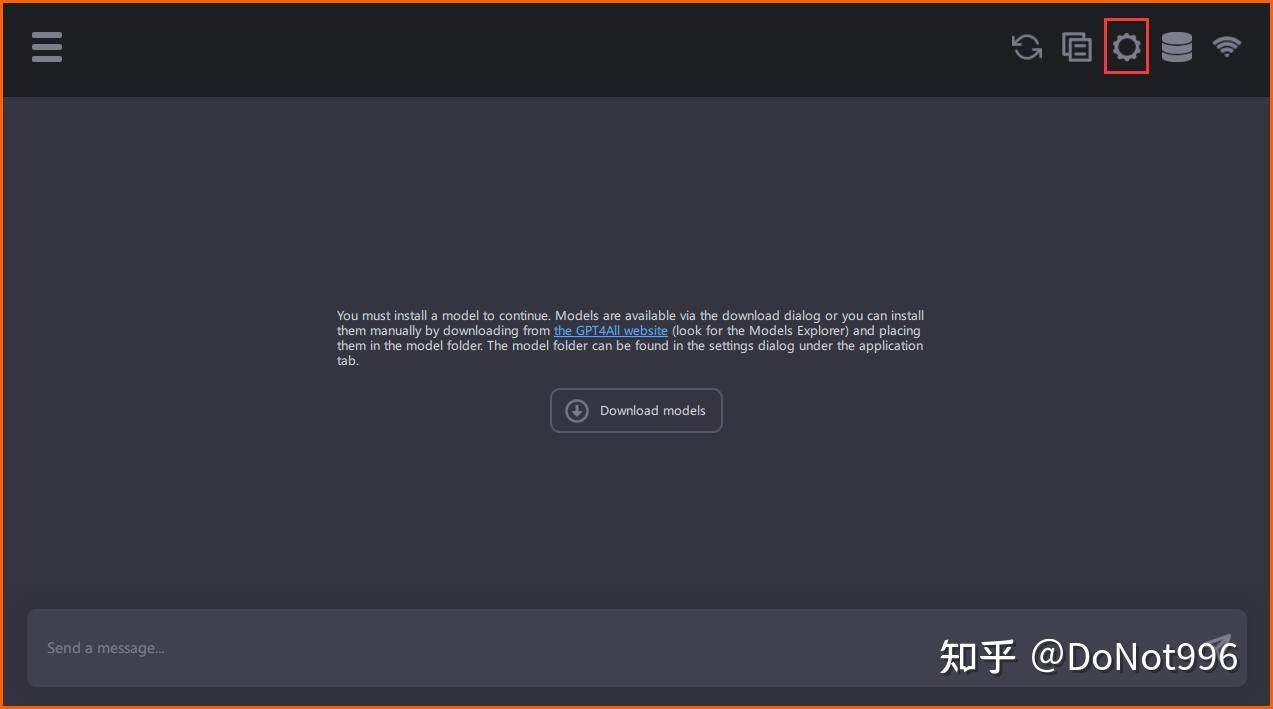The height and width of the screenshot is (709, 1273).
Task: Click the install-a-model instruction paragraph
Action: click(x=630, y=338)
